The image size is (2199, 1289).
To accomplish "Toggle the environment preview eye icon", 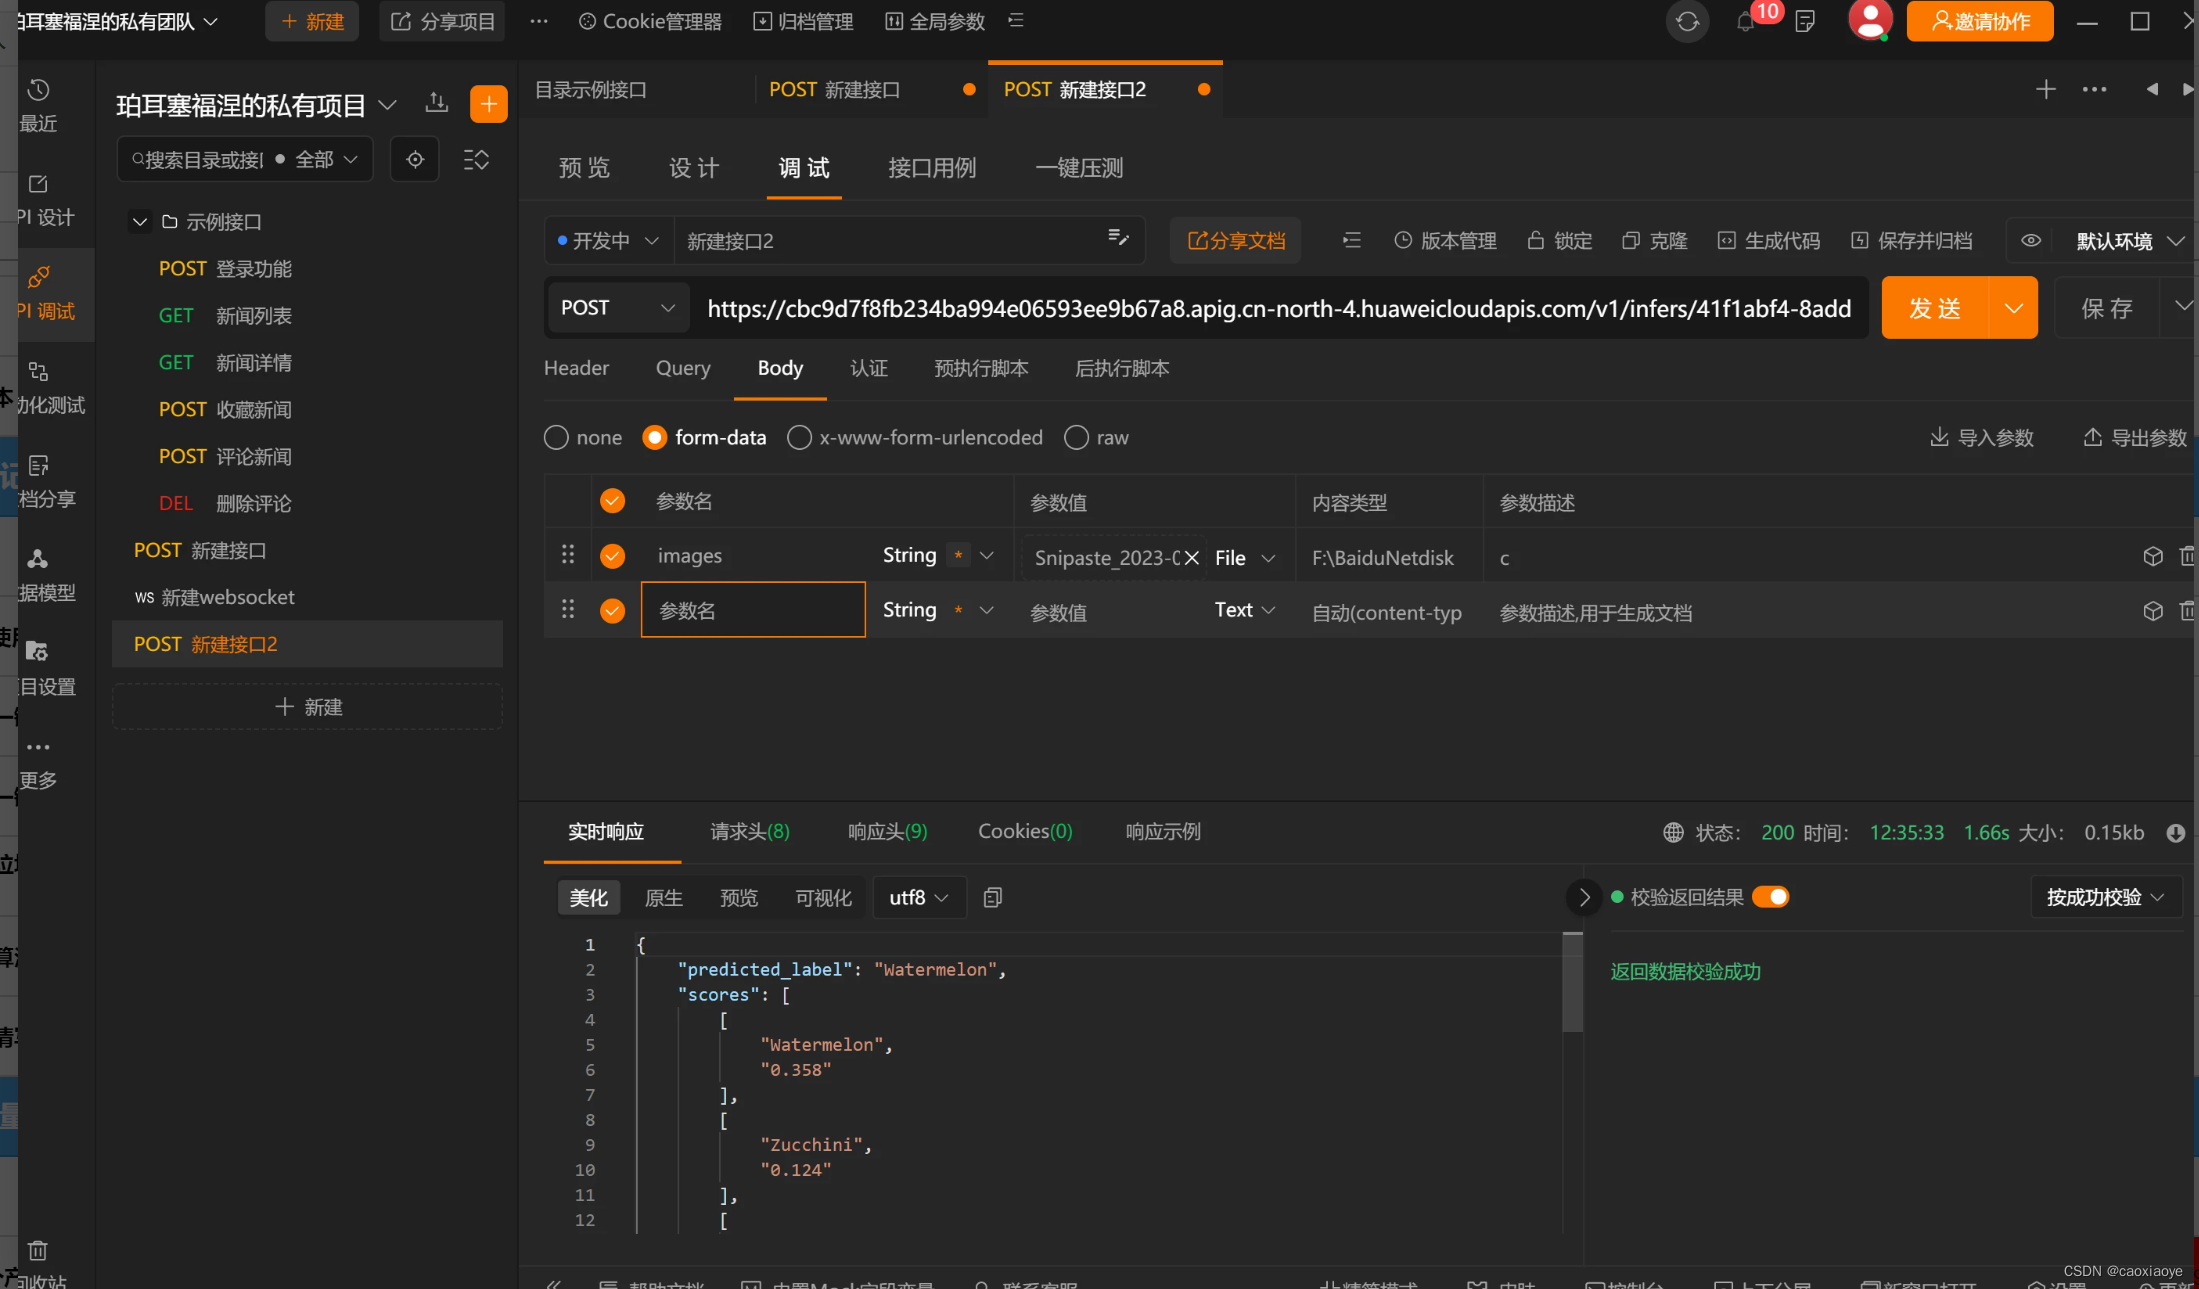I will click(2030, 241).
